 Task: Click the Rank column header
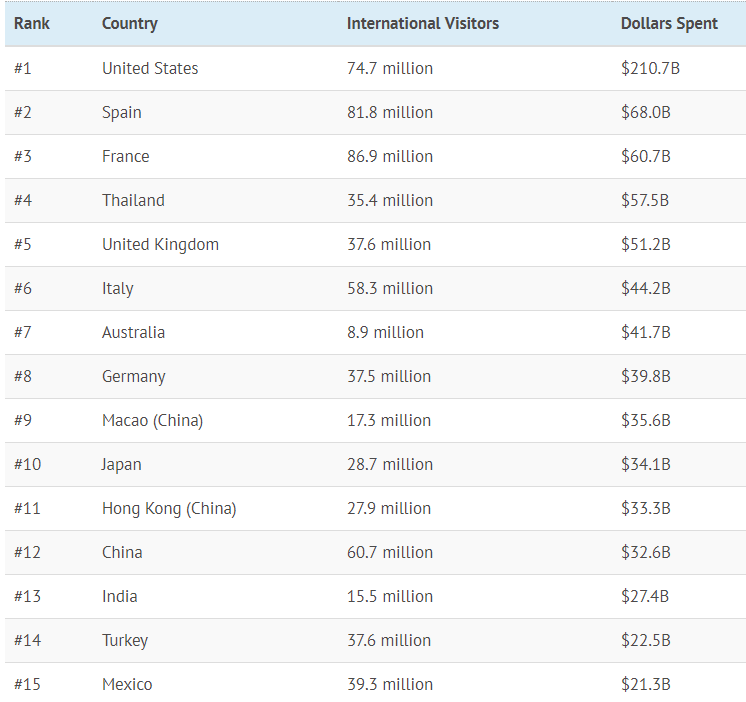click(x=32, y=24)
